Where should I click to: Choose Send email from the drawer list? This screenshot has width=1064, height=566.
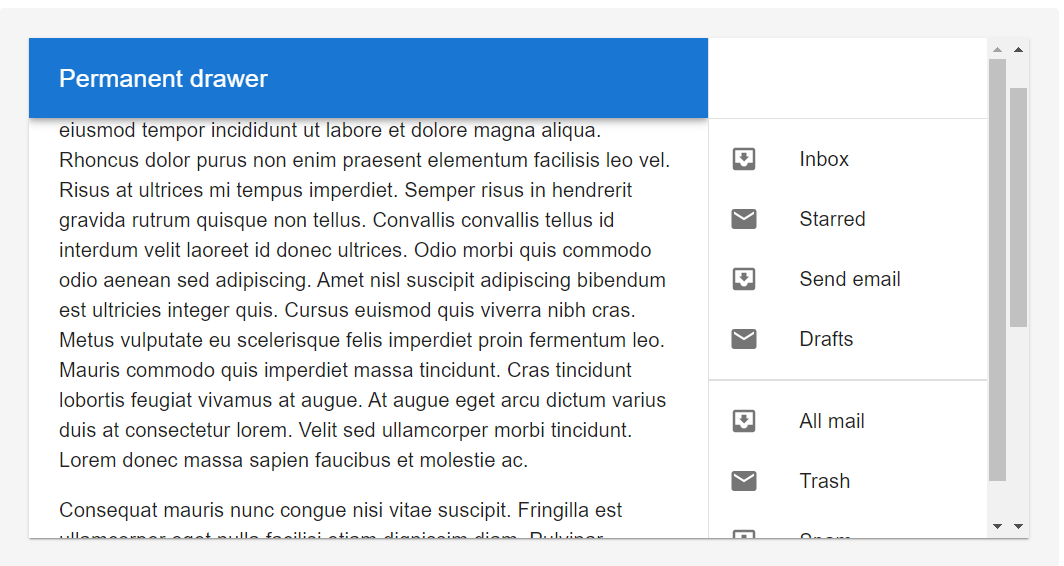(848, 279)
